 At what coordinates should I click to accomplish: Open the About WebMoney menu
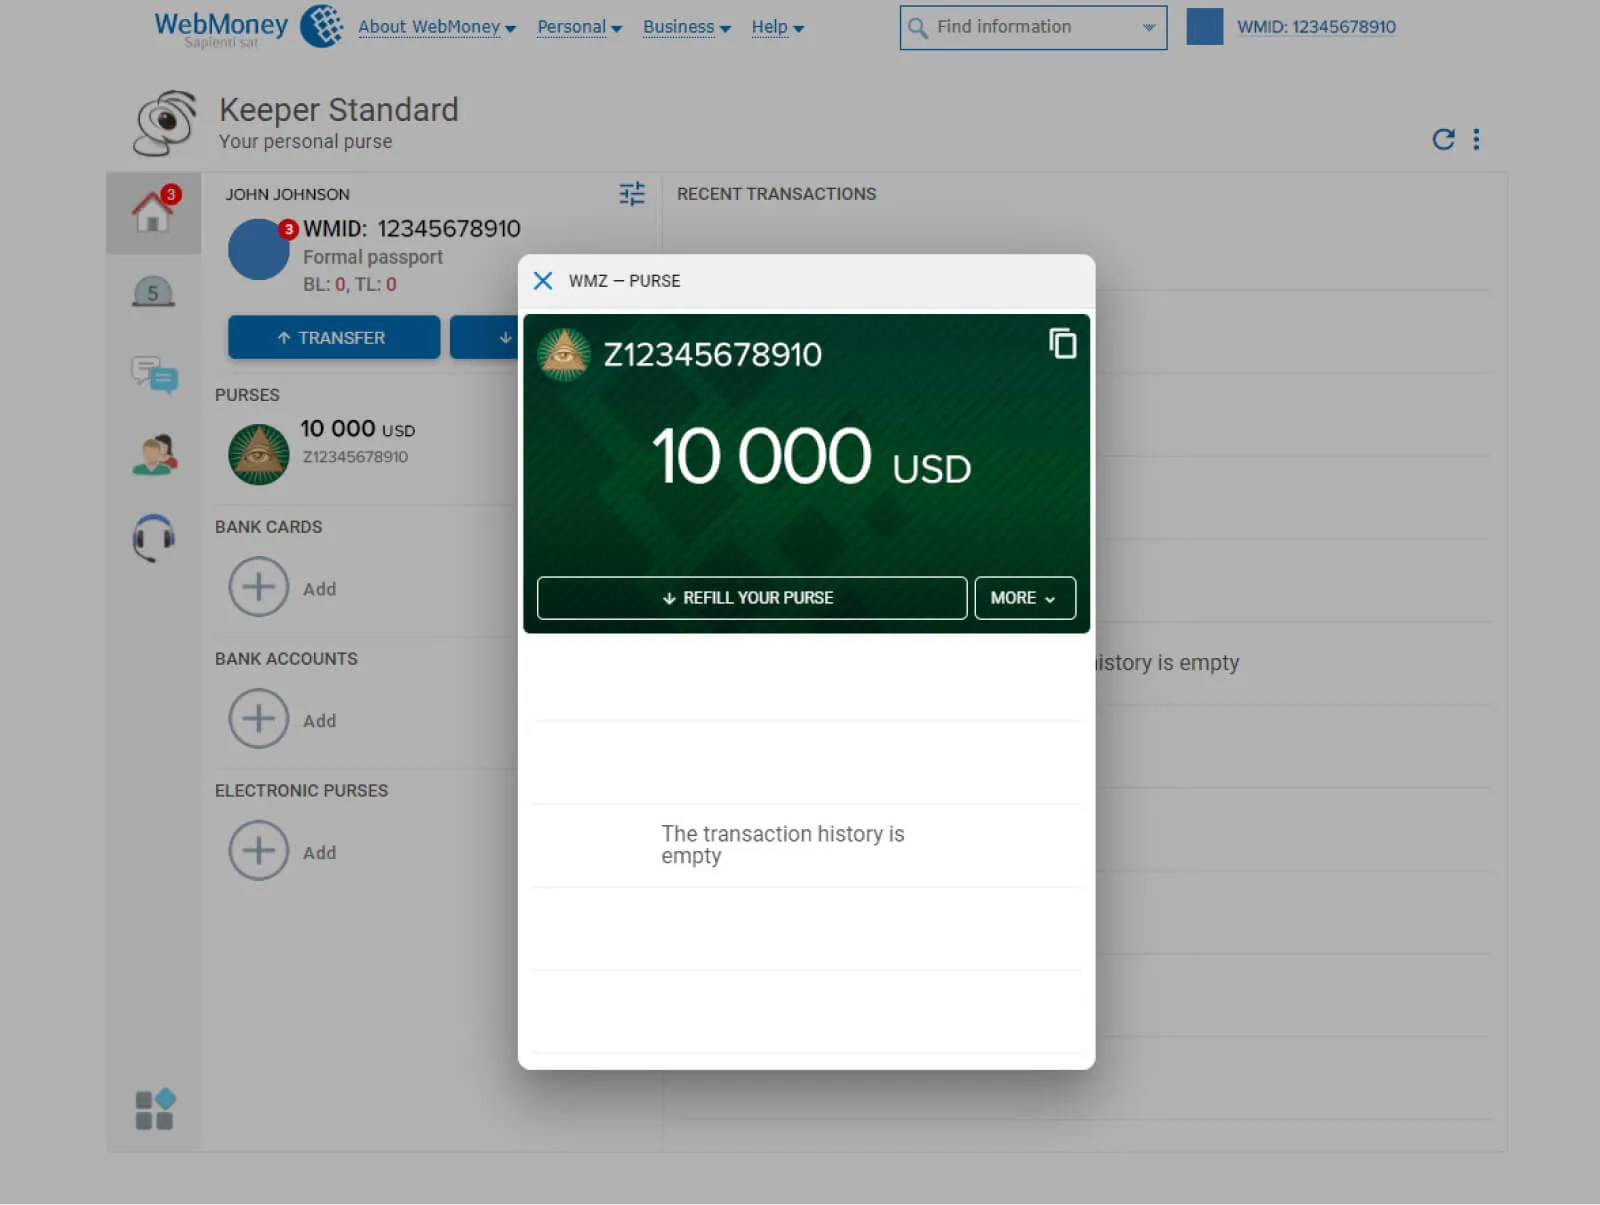click(437, 27)
